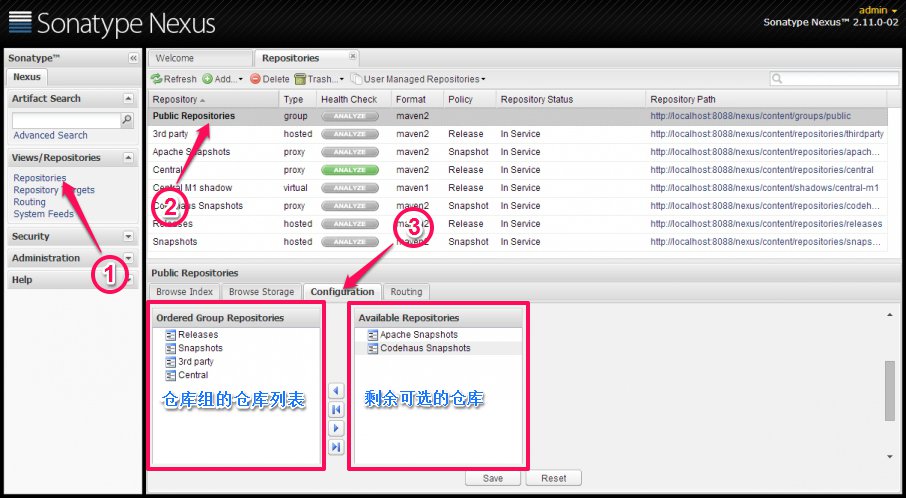Viewport: 906px width, 498px height.
Task: Open the System Feeds link
Action: pyautogui.click(x=43, y=214)
